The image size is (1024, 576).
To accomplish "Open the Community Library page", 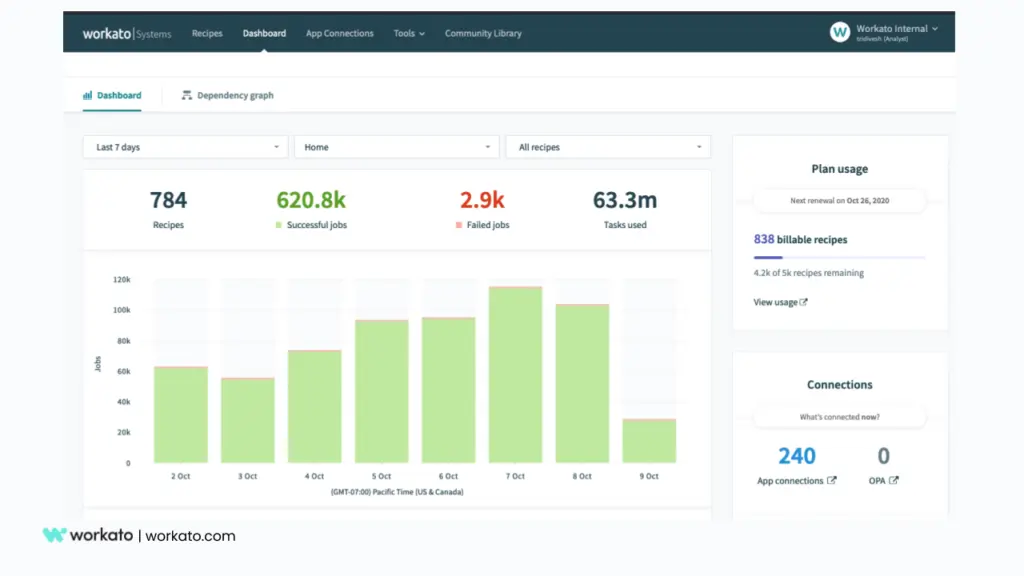I will pyautogui.click(x=483, y=33).
